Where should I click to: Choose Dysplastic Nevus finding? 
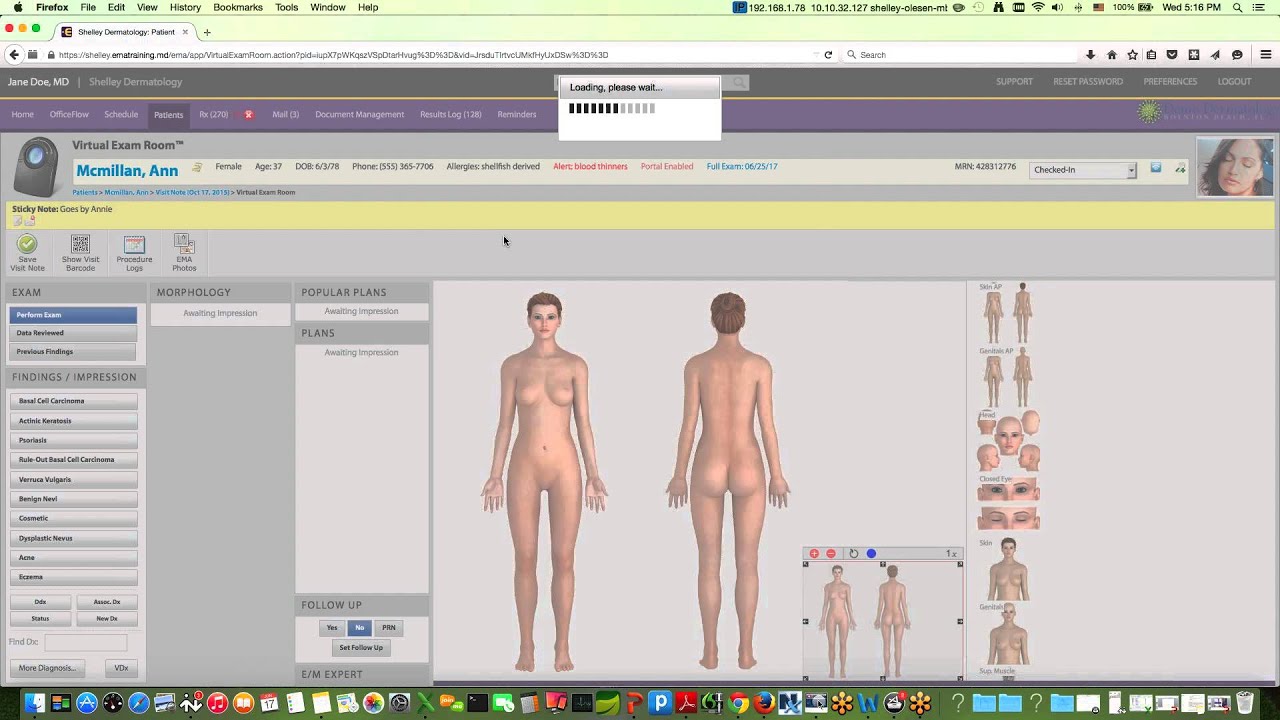(74, 538)
